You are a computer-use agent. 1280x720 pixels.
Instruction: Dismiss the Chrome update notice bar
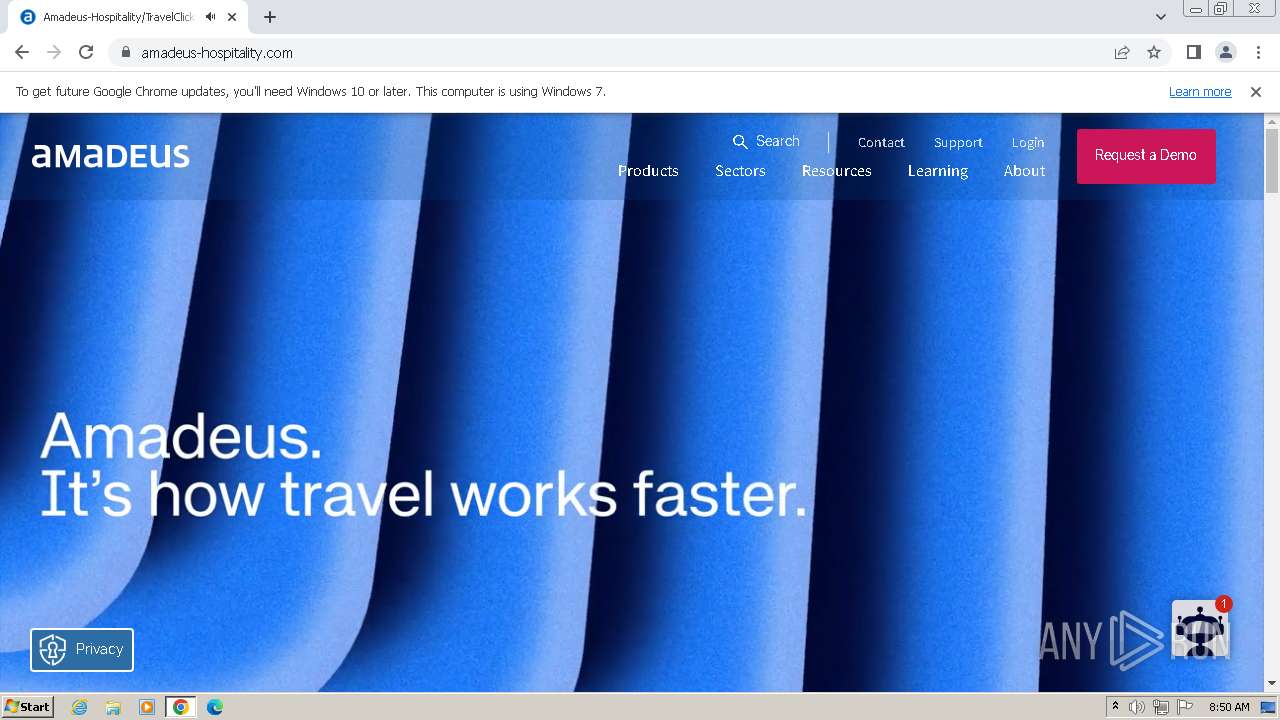coord(1256,92)
